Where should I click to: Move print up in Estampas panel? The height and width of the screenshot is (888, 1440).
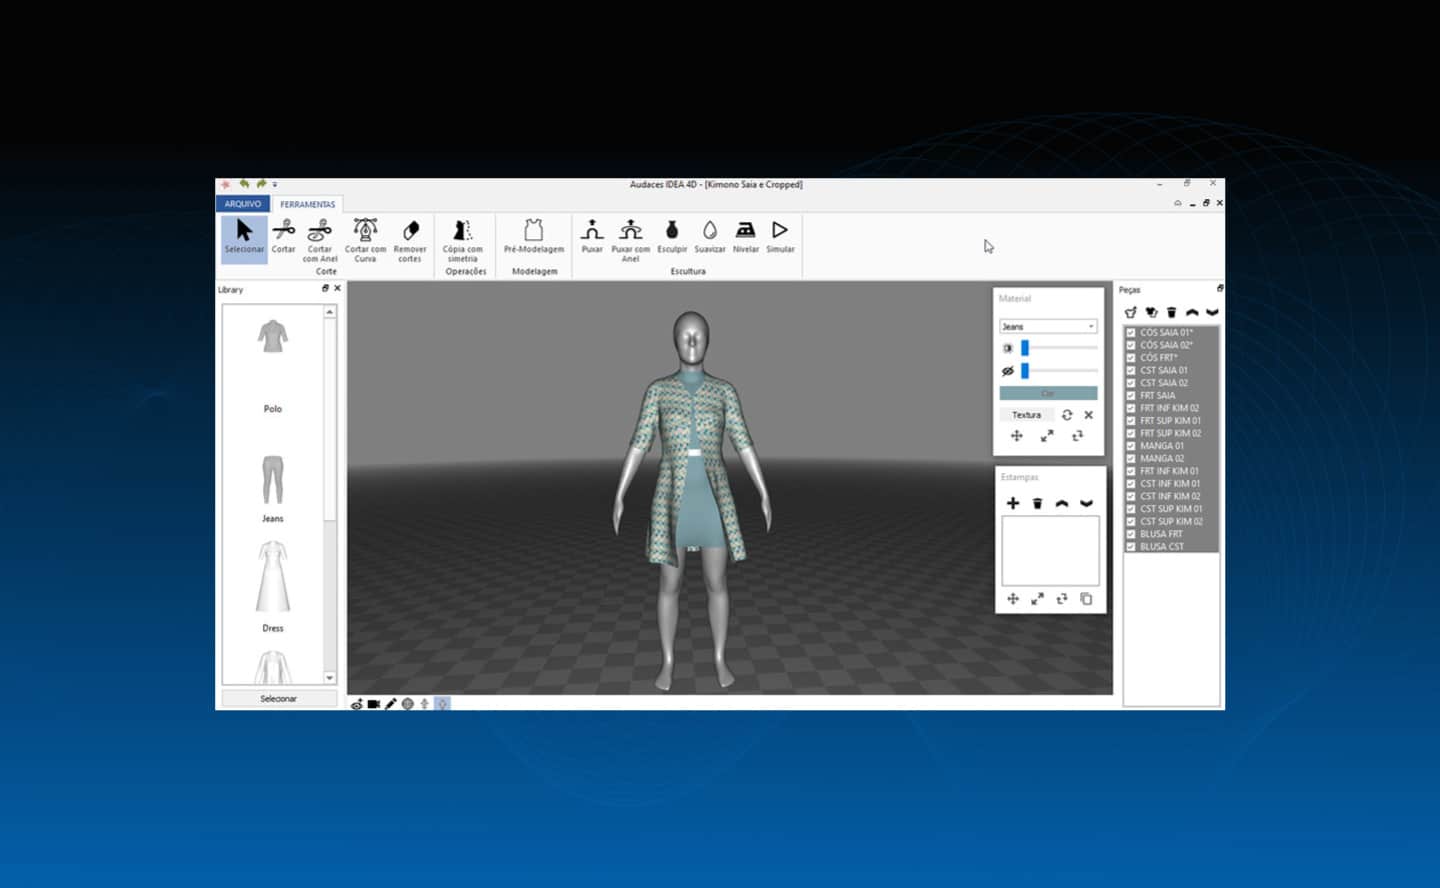click(x=1062, y=503)
